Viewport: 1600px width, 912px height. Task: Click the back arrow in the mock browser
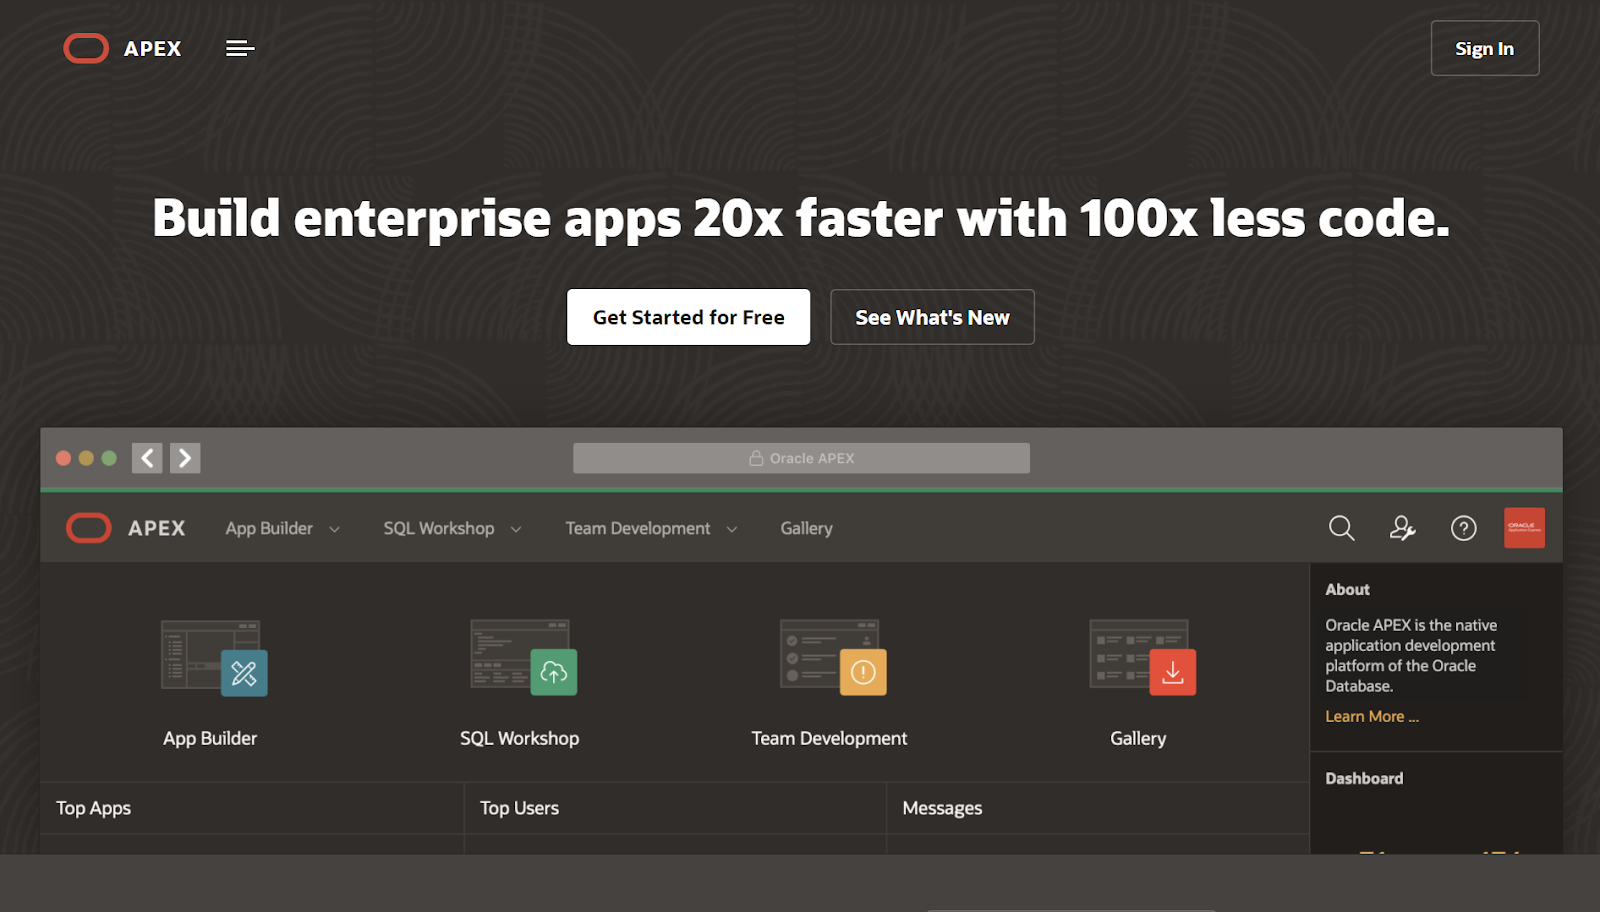(147, 458)
